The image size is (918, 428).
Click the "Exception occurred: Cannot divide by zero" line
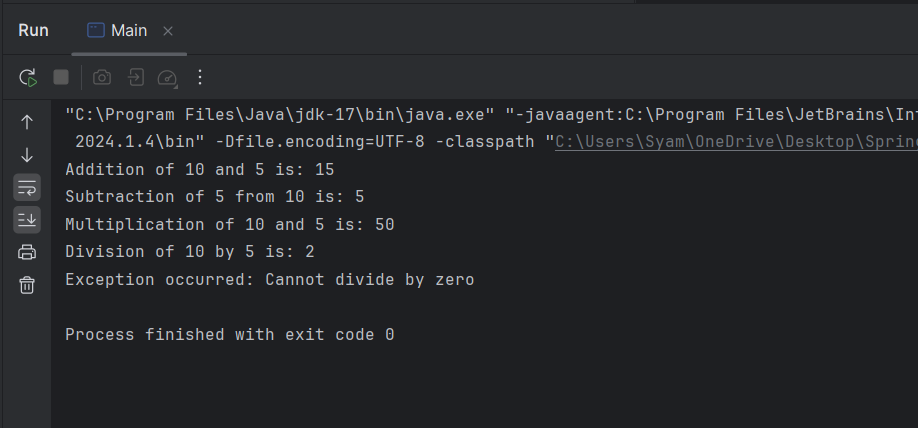(269, 280)
